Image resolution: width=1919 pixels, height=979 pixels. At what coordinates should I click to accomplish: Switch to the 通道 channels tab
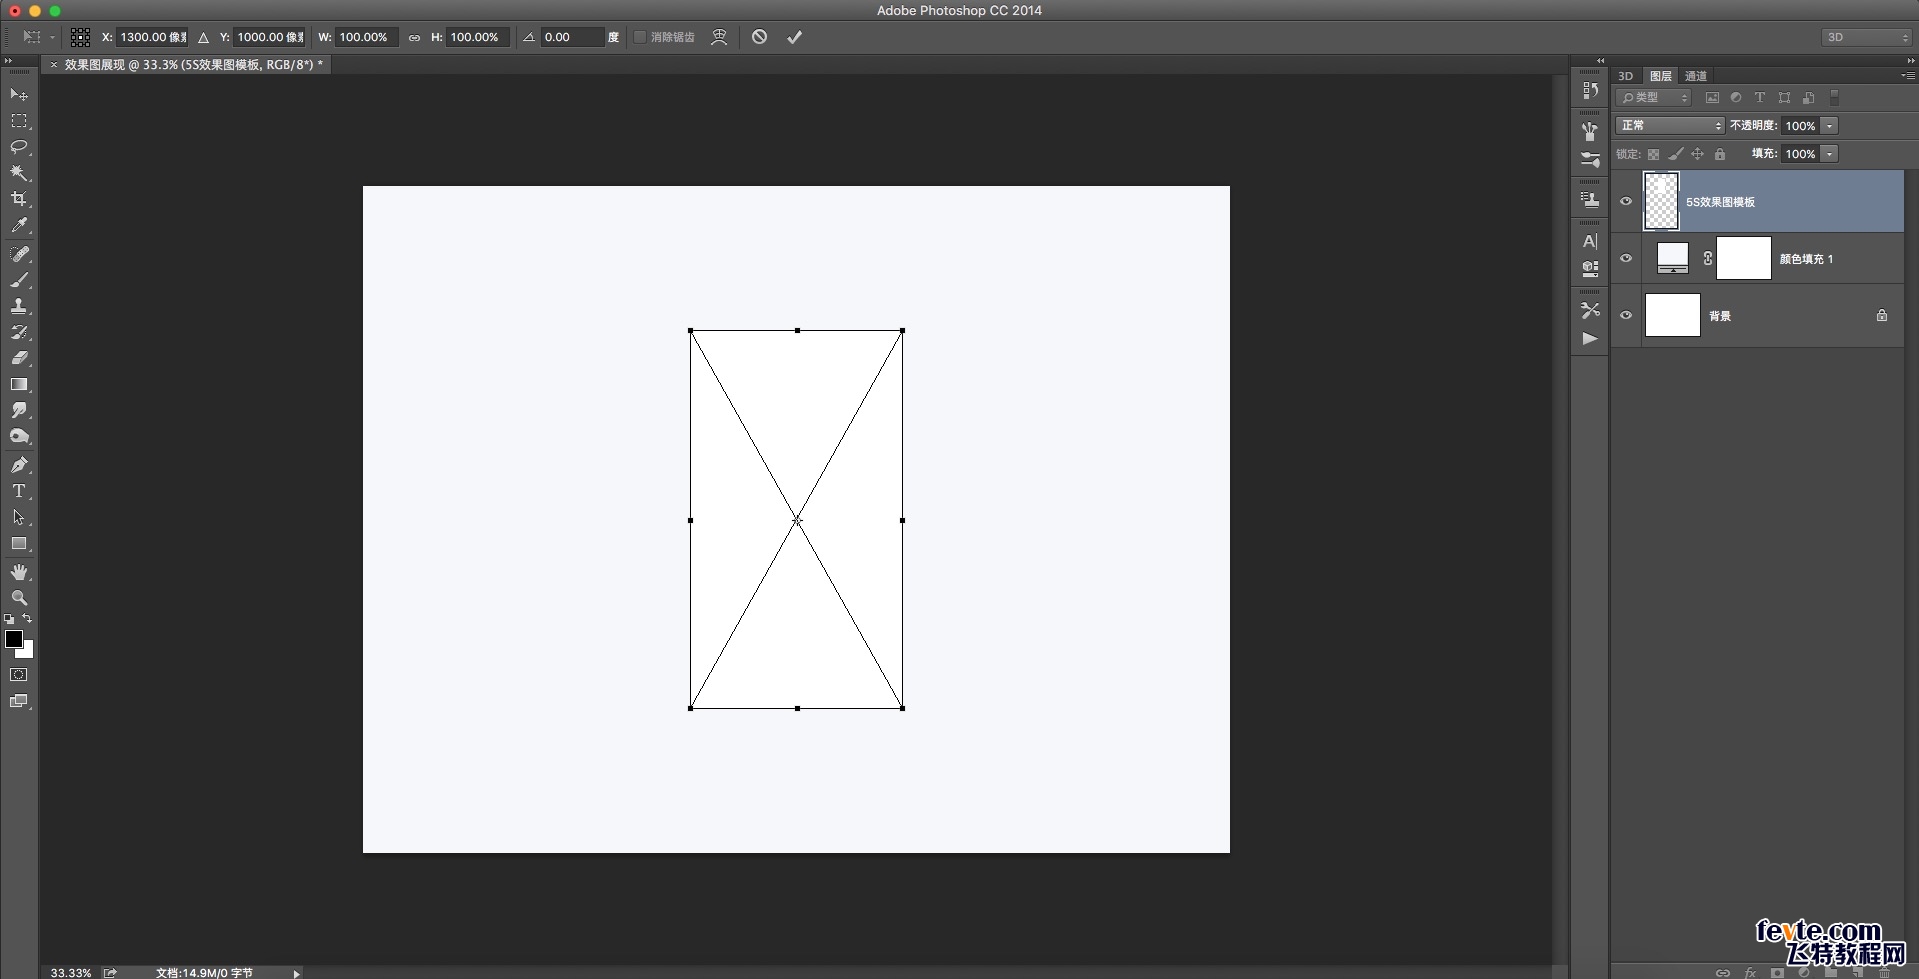pyautogui.click(x=1696, y=76)
